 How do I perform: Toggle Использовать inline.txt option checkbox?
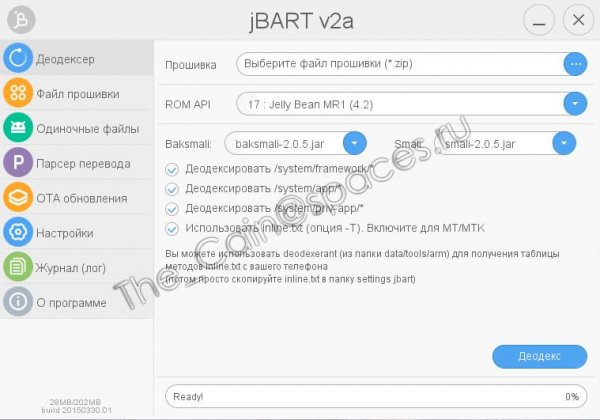click(x=172, y=229)
